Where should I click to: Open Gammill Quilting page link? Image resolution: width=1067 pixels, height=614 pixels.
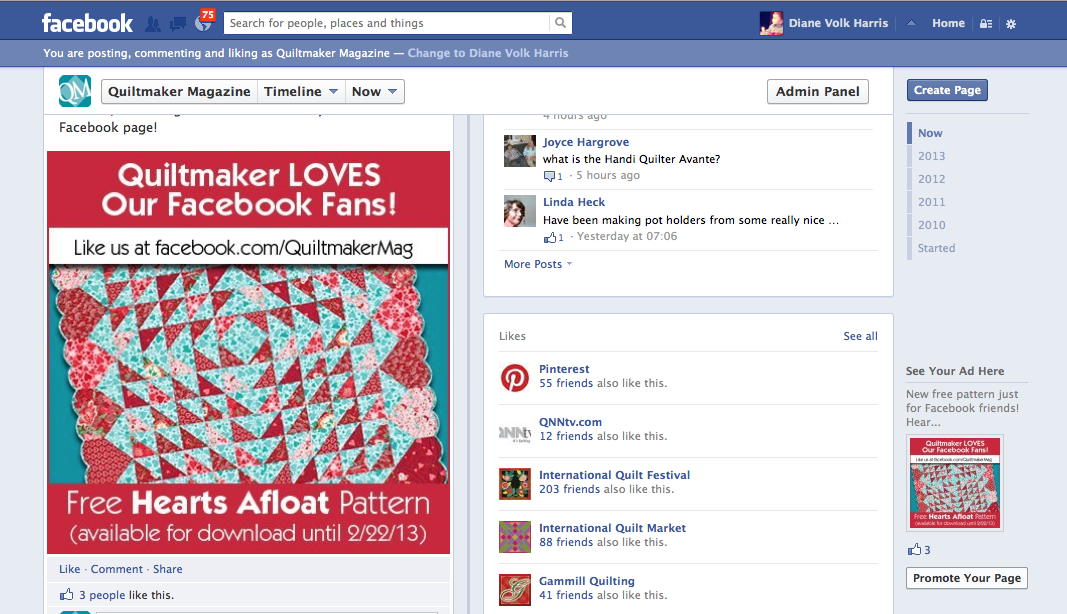click(587, 581)
